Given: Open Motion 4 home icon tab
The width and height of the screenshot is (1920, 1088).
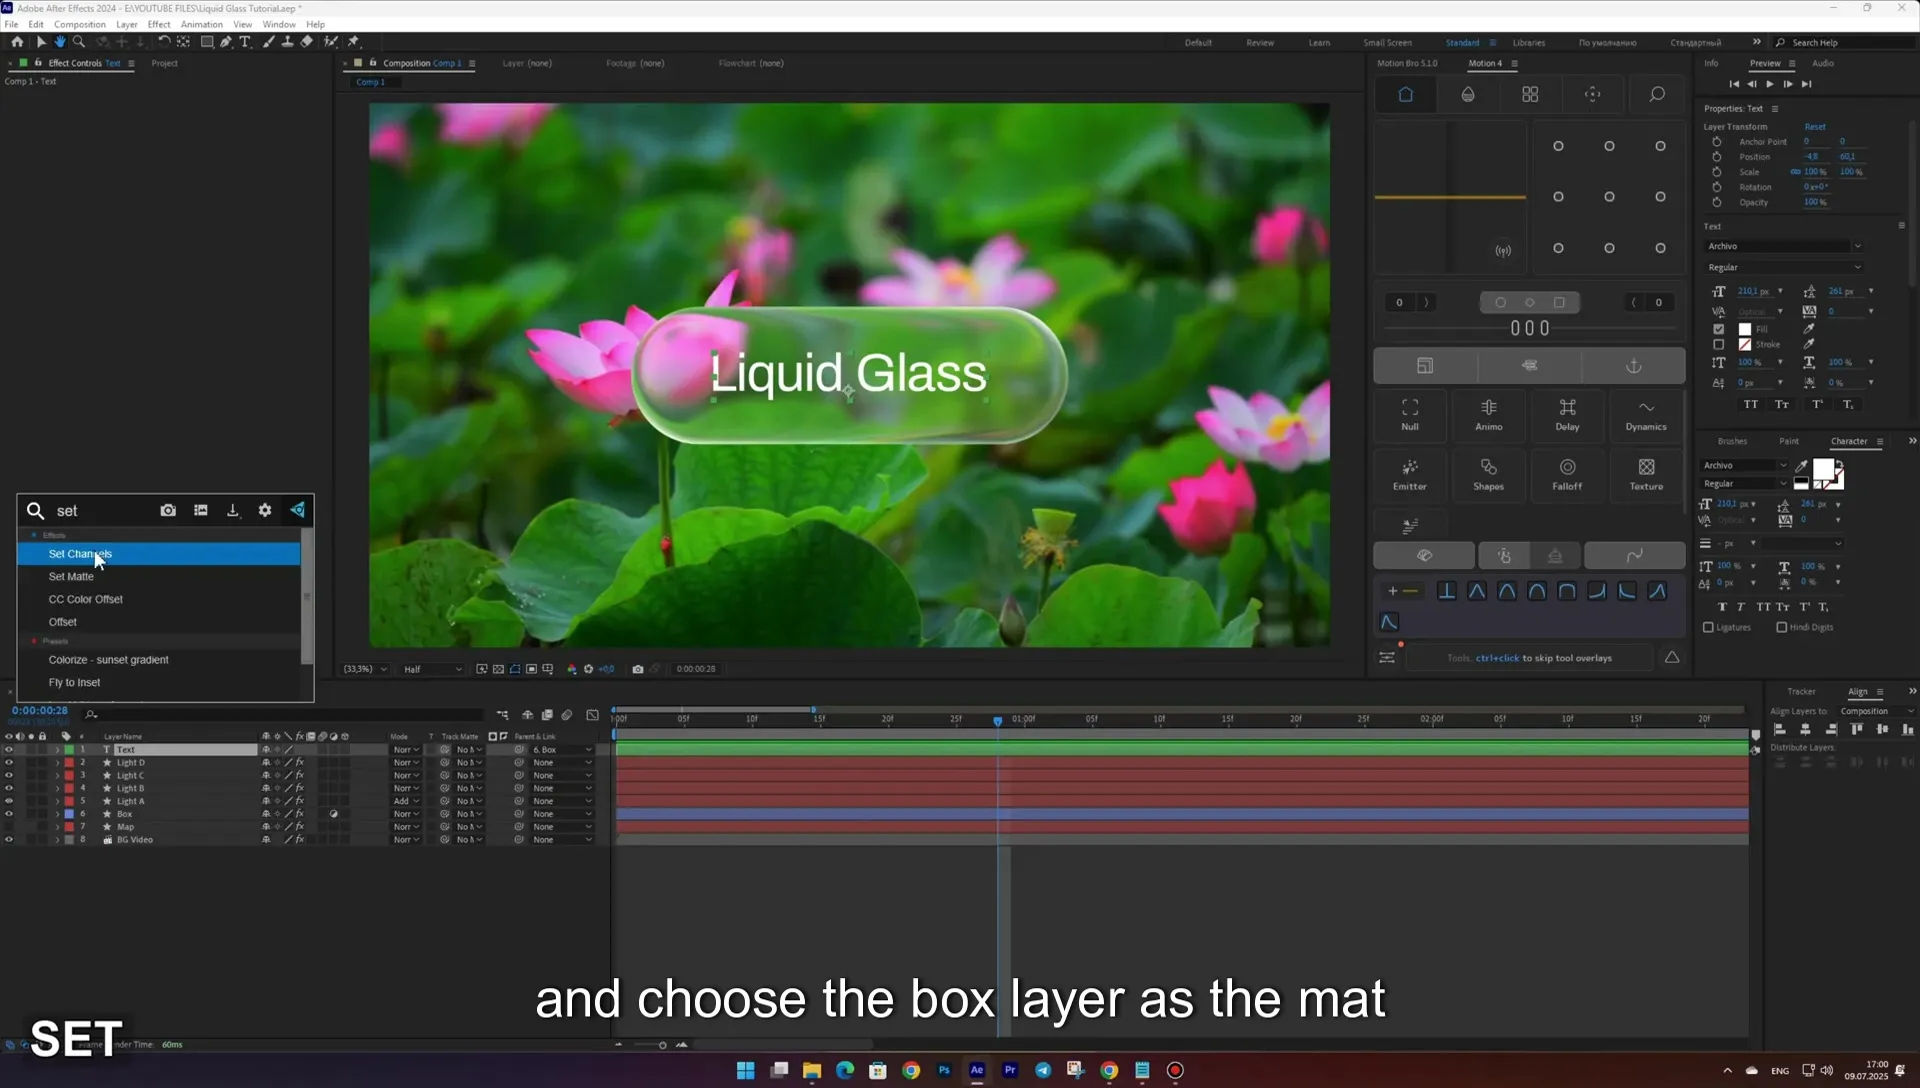Looking at the screenshot, I should (x=1405, y=94).
